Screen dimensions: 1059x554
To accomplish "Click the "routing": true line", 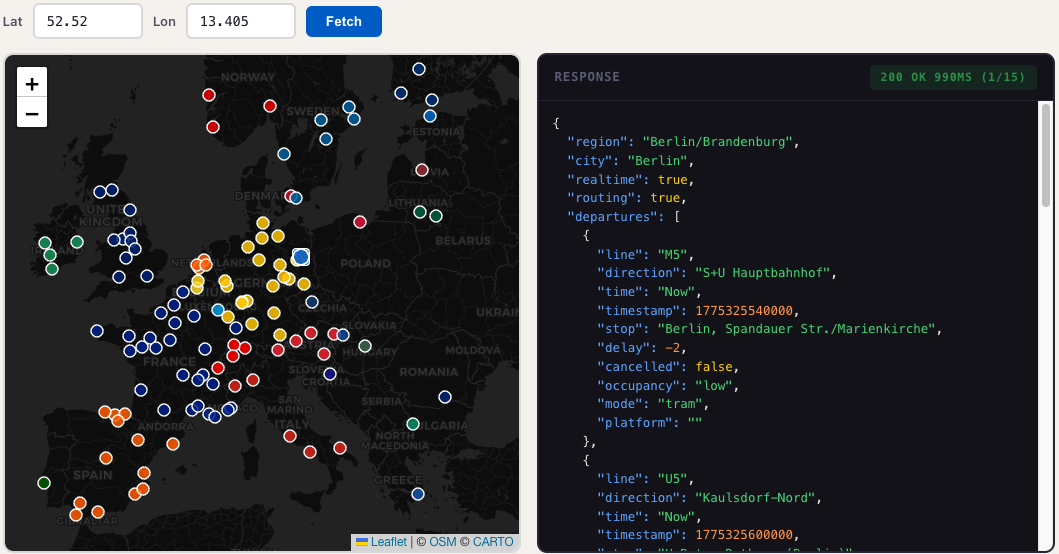I will pos(627,198).
